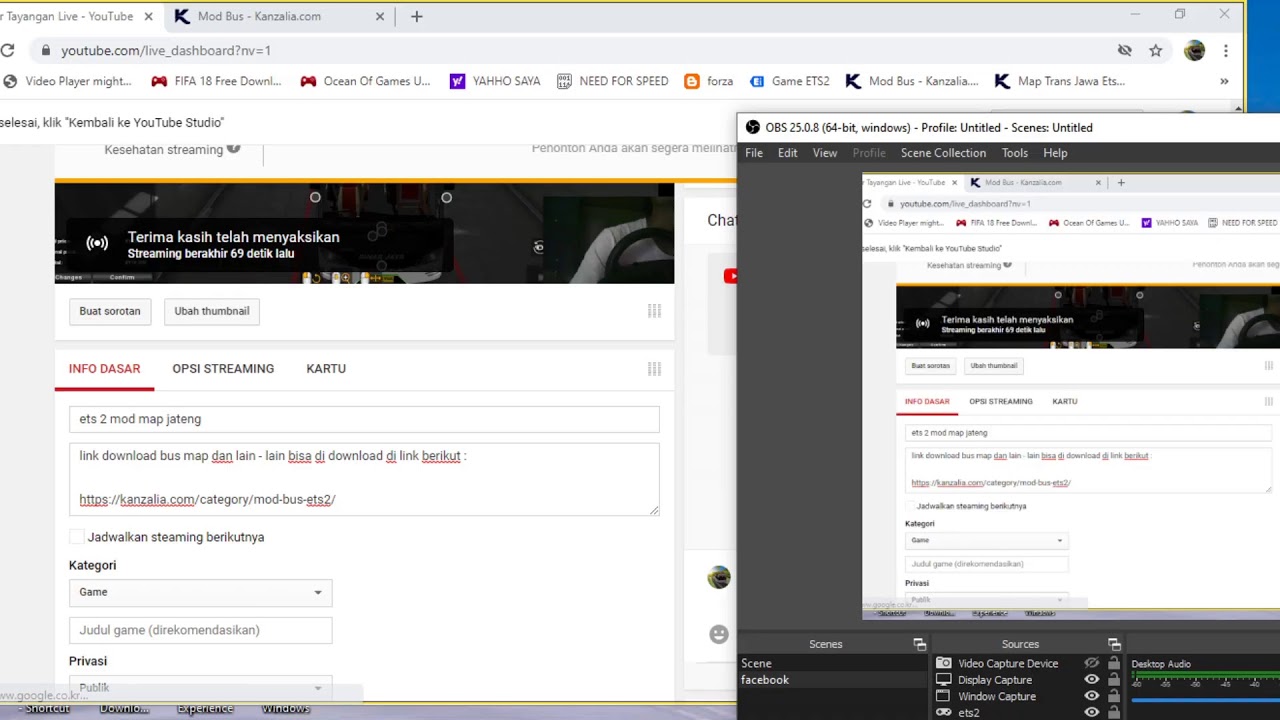Click the Window Capture source icon
This screenshot has width=1280, height=720.
pos(943,696)
